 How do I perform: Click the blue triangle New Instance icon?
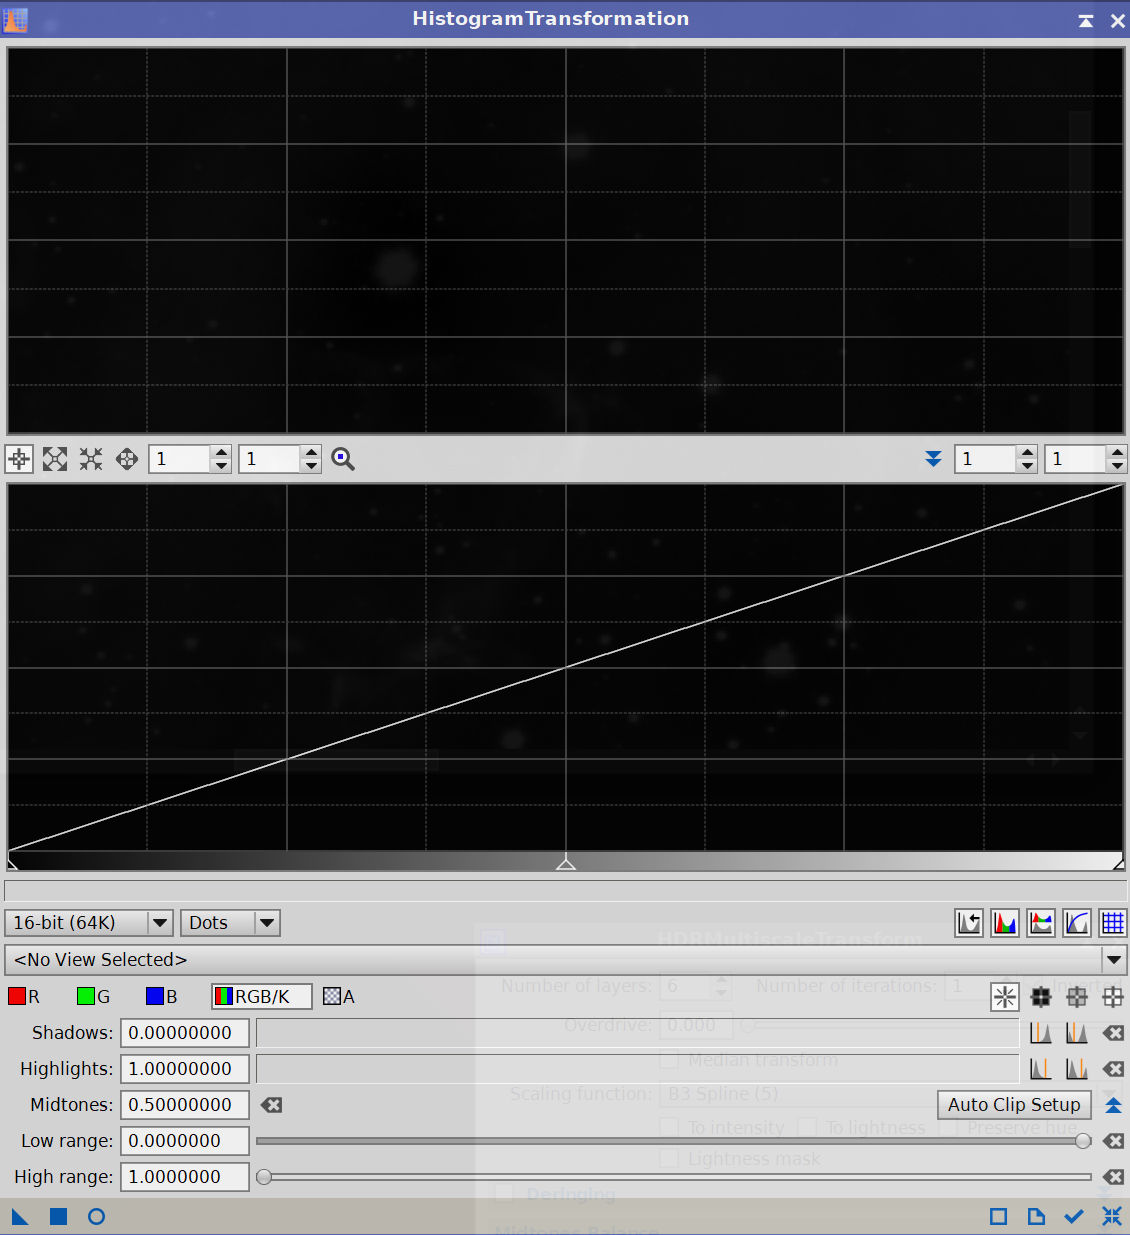coord(20,1217)
